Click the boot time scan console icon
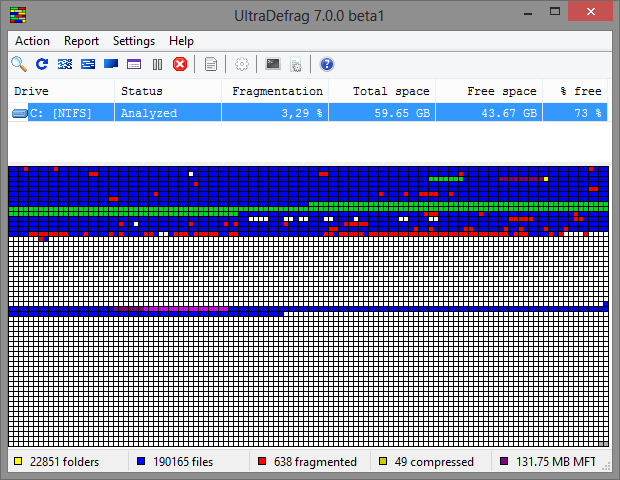The width and height of the screenshot is (620, 480). (x=272, y=64)
